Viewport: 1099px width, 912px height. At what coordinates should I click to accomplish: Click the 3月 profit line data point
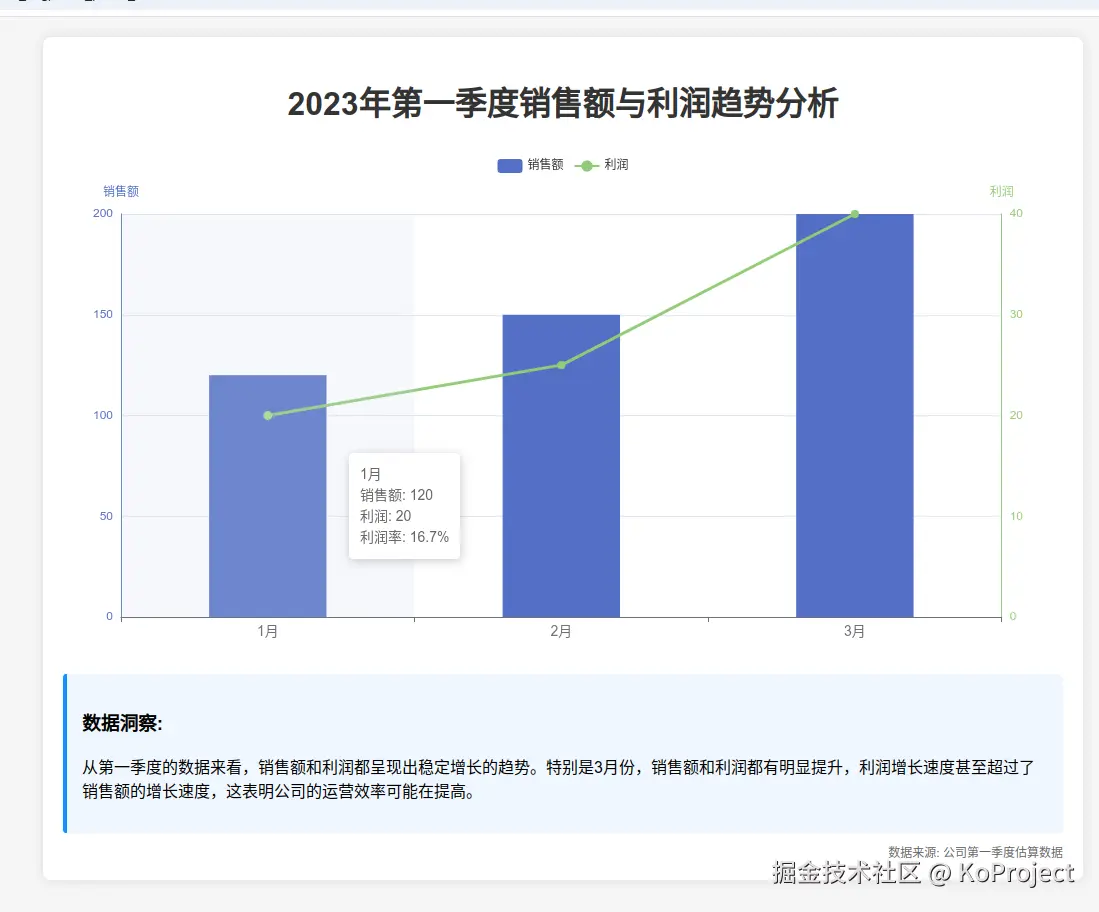click(854, 214)
